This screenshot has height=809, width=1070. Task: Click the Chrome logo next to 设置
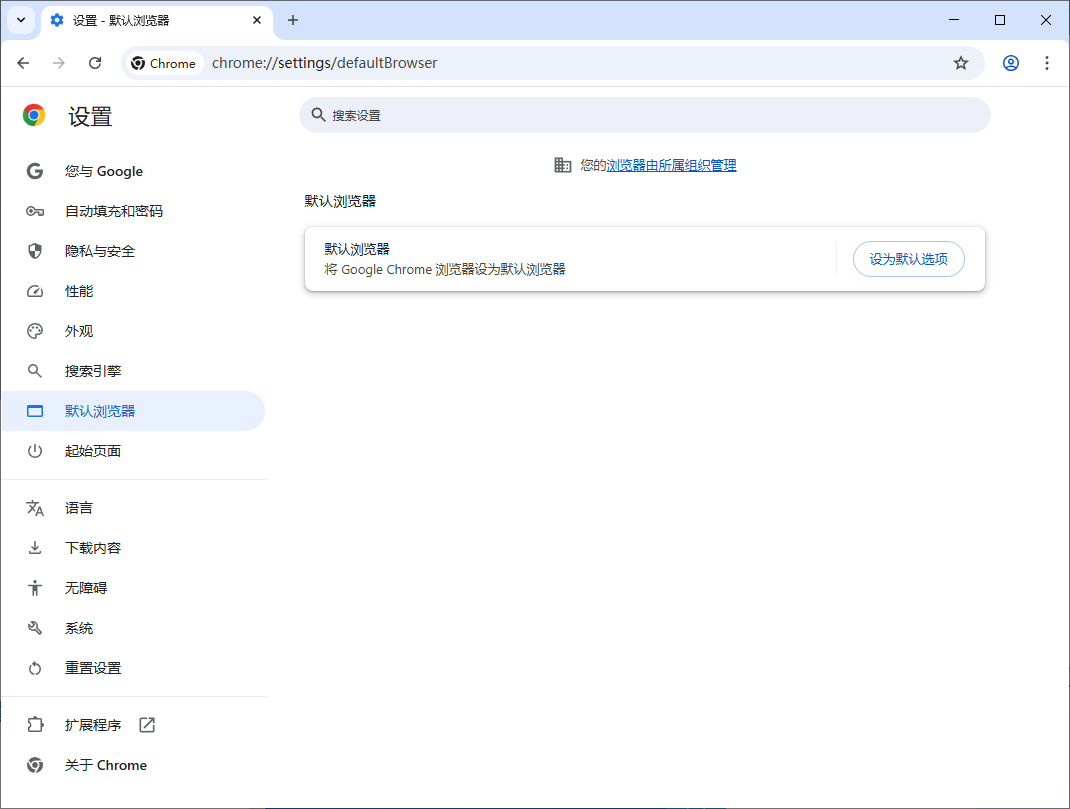click(x=34, y=115)
